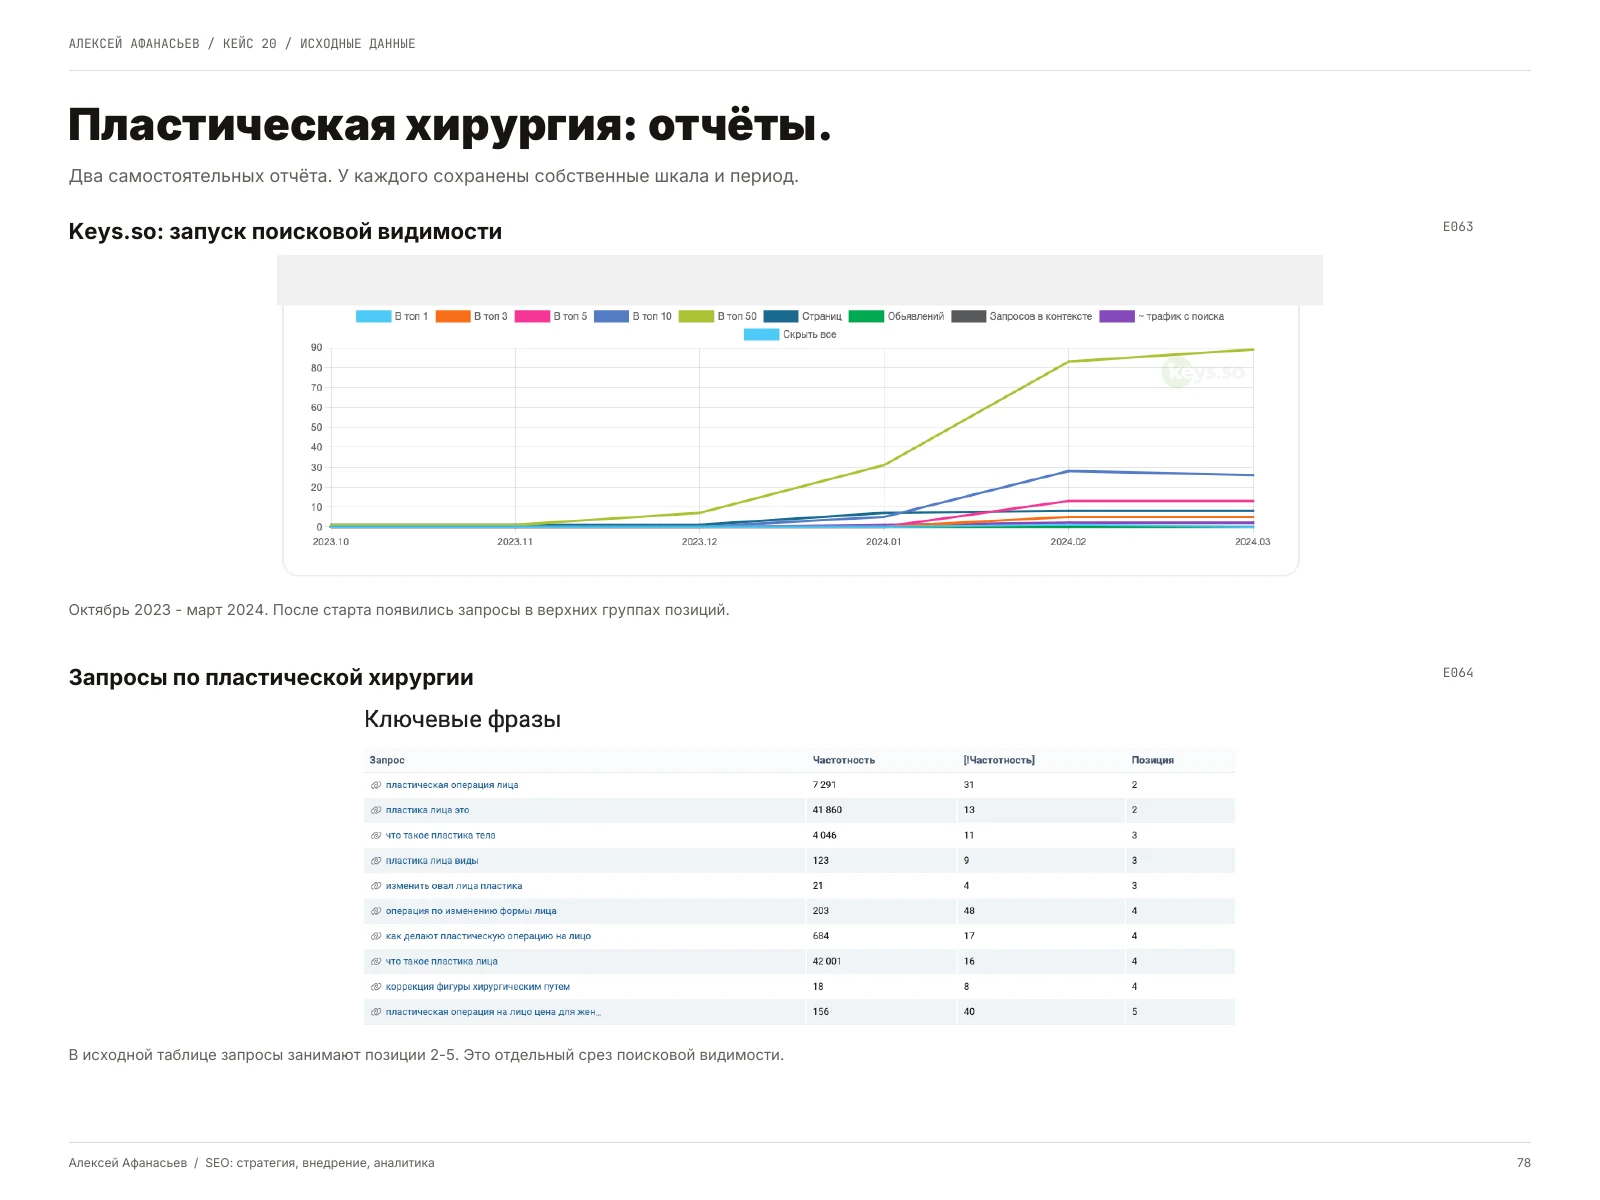
Task: Click the 'Ключевые фразы' heading
Action: click(x=462, y=719)
